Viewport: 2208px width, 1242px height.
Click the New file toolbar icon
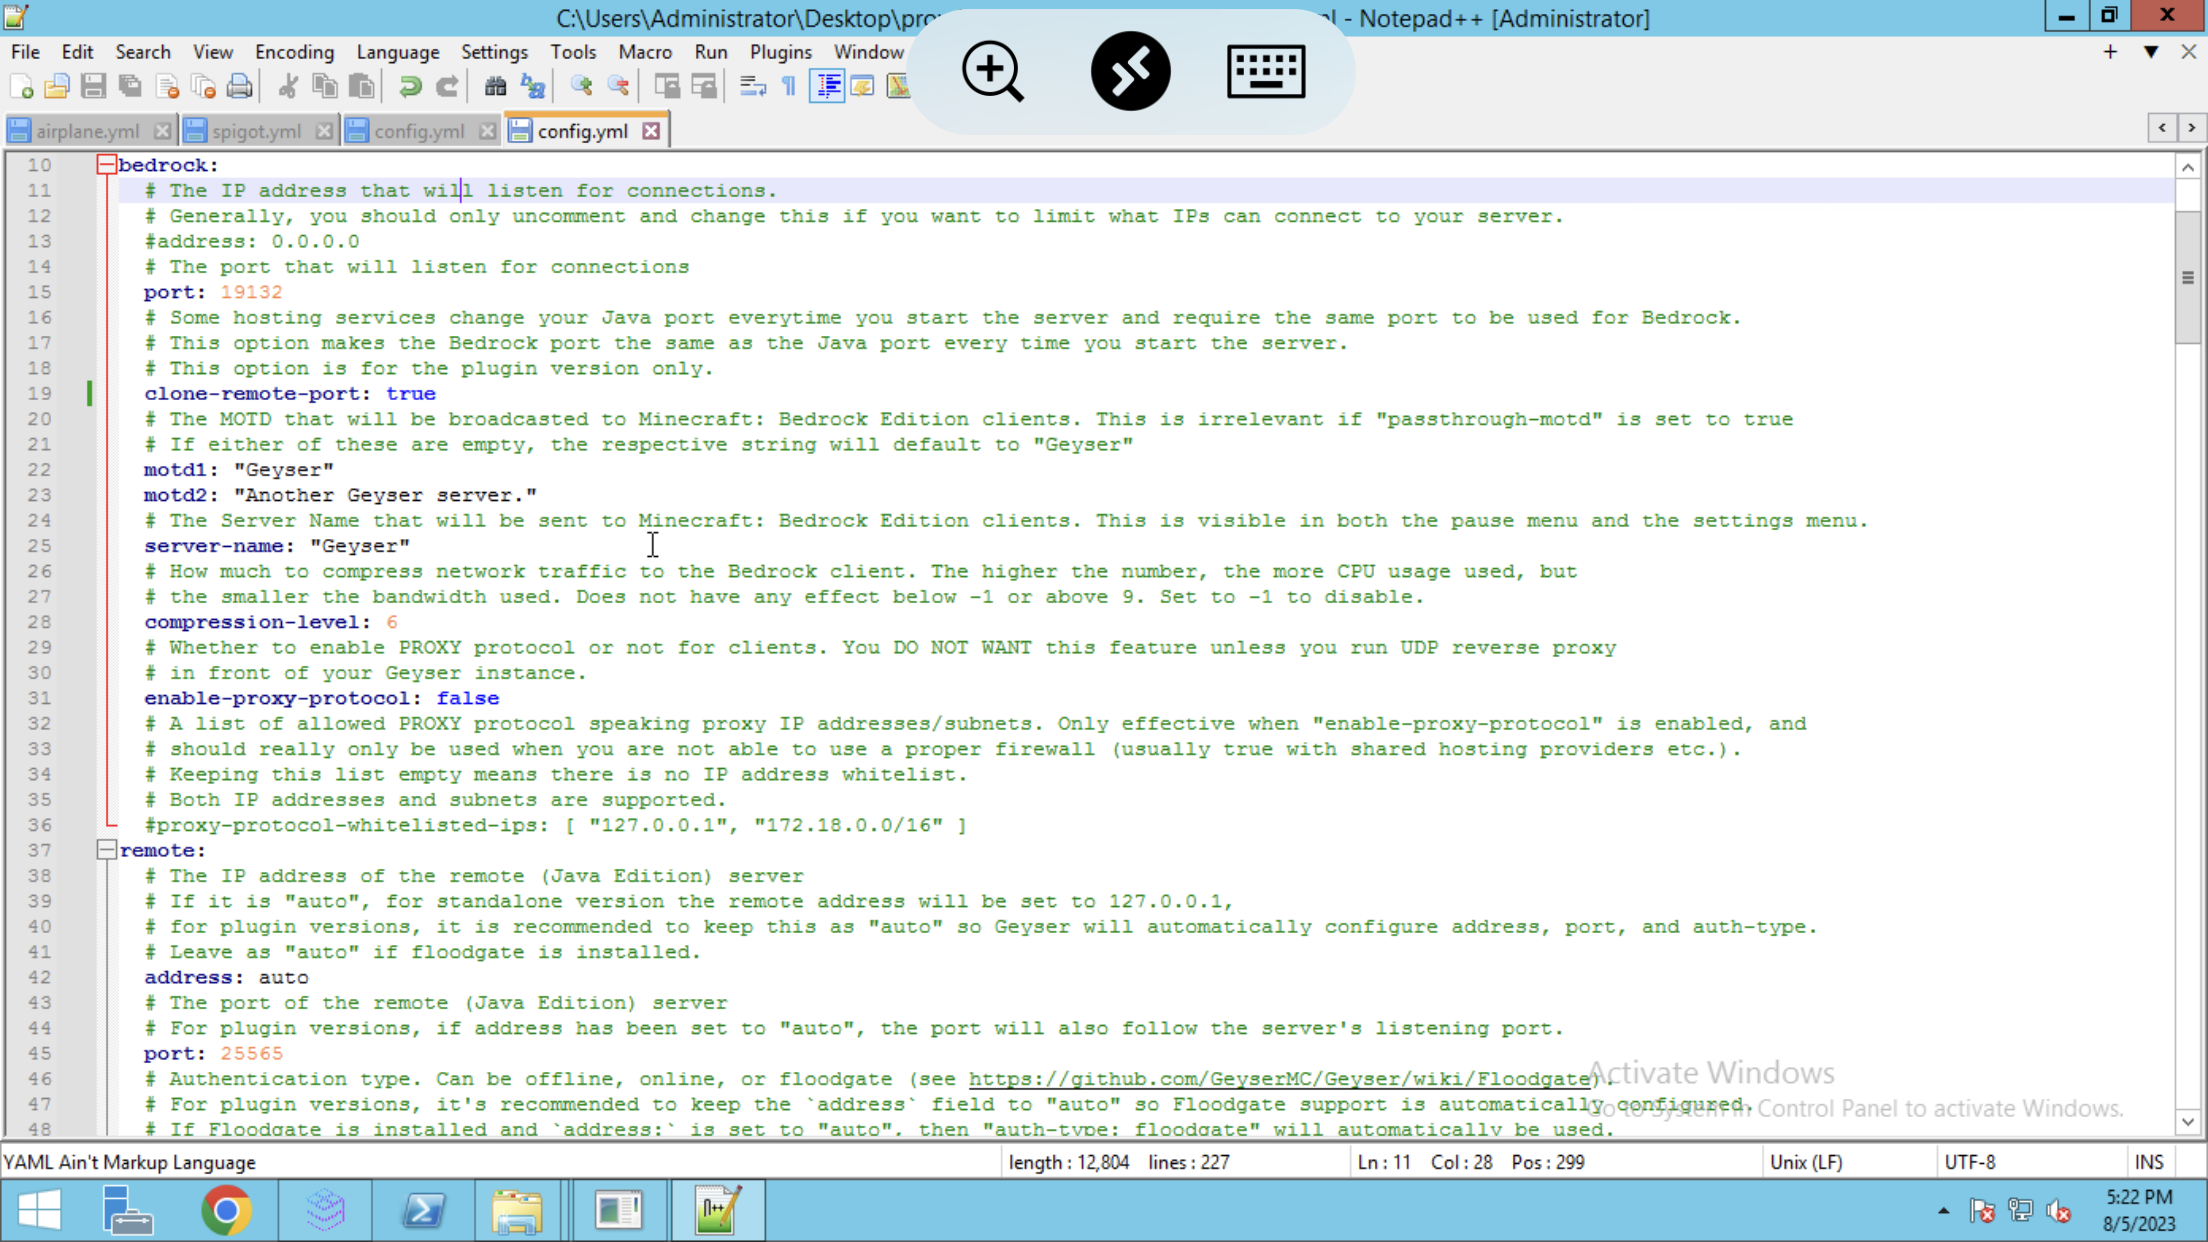click(21, 87)
